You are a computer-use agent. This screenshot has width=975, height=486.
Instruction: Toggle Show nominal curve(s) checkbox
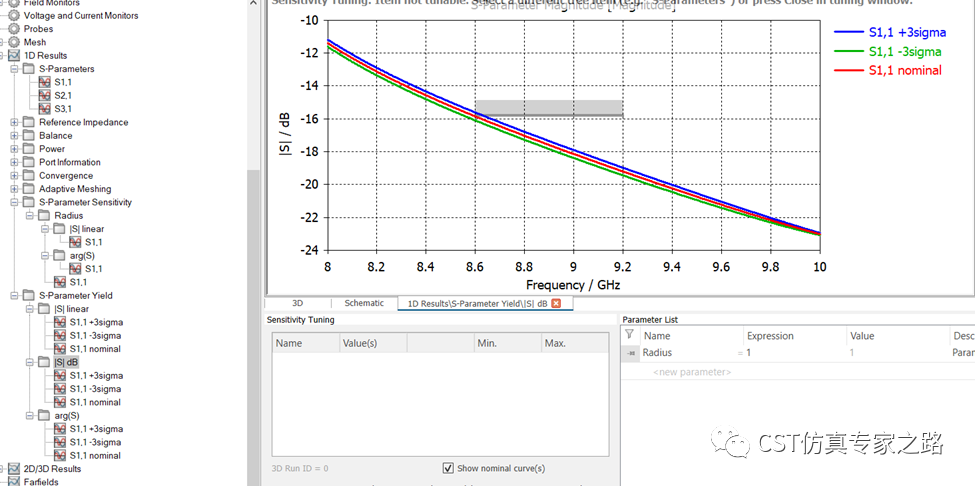(x=448, y=468)
